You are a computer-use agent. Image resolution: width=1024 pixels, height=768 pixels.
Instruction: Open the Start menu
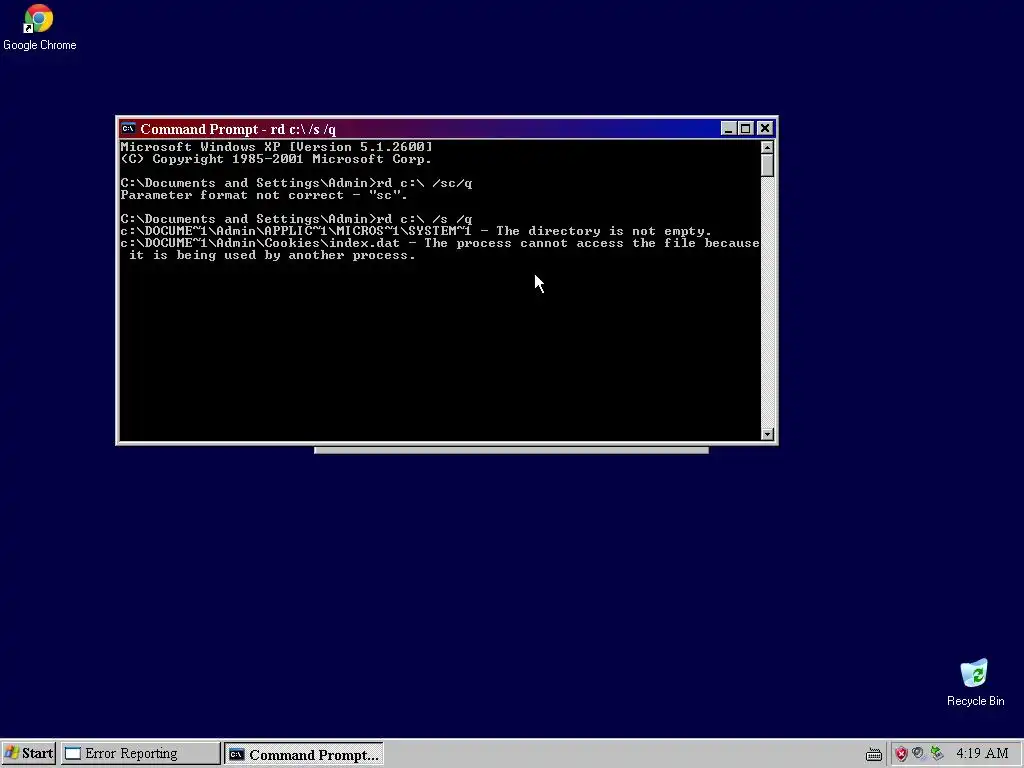pos(29,754)
